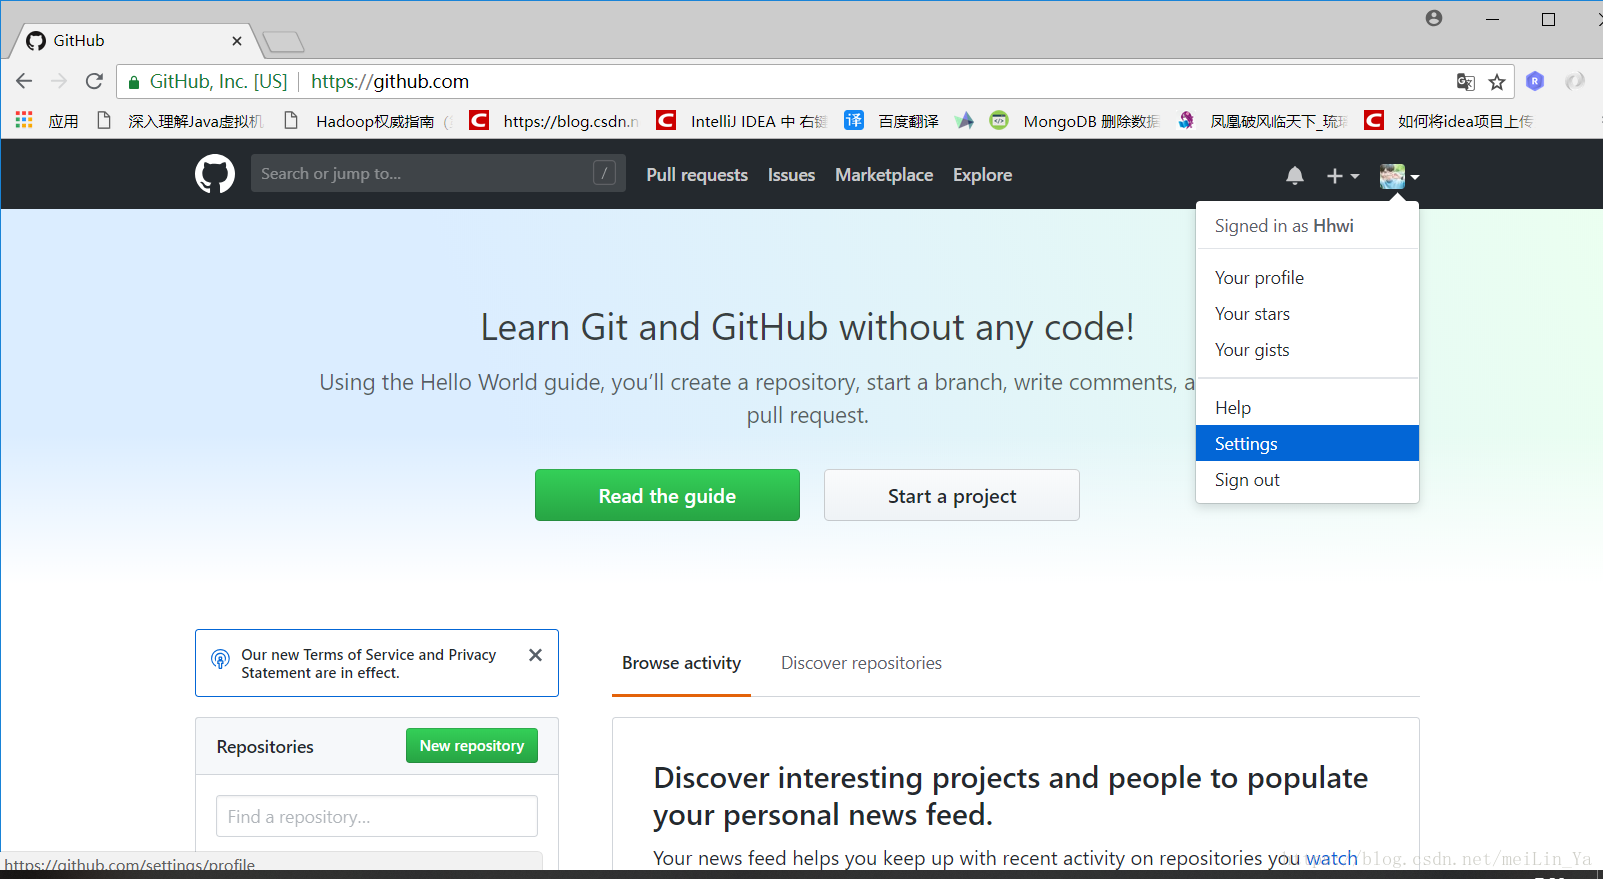The width and height of the screenshot is (1603, 879).
Task: Open the notifications bell icon
Action: [1295, 176]
